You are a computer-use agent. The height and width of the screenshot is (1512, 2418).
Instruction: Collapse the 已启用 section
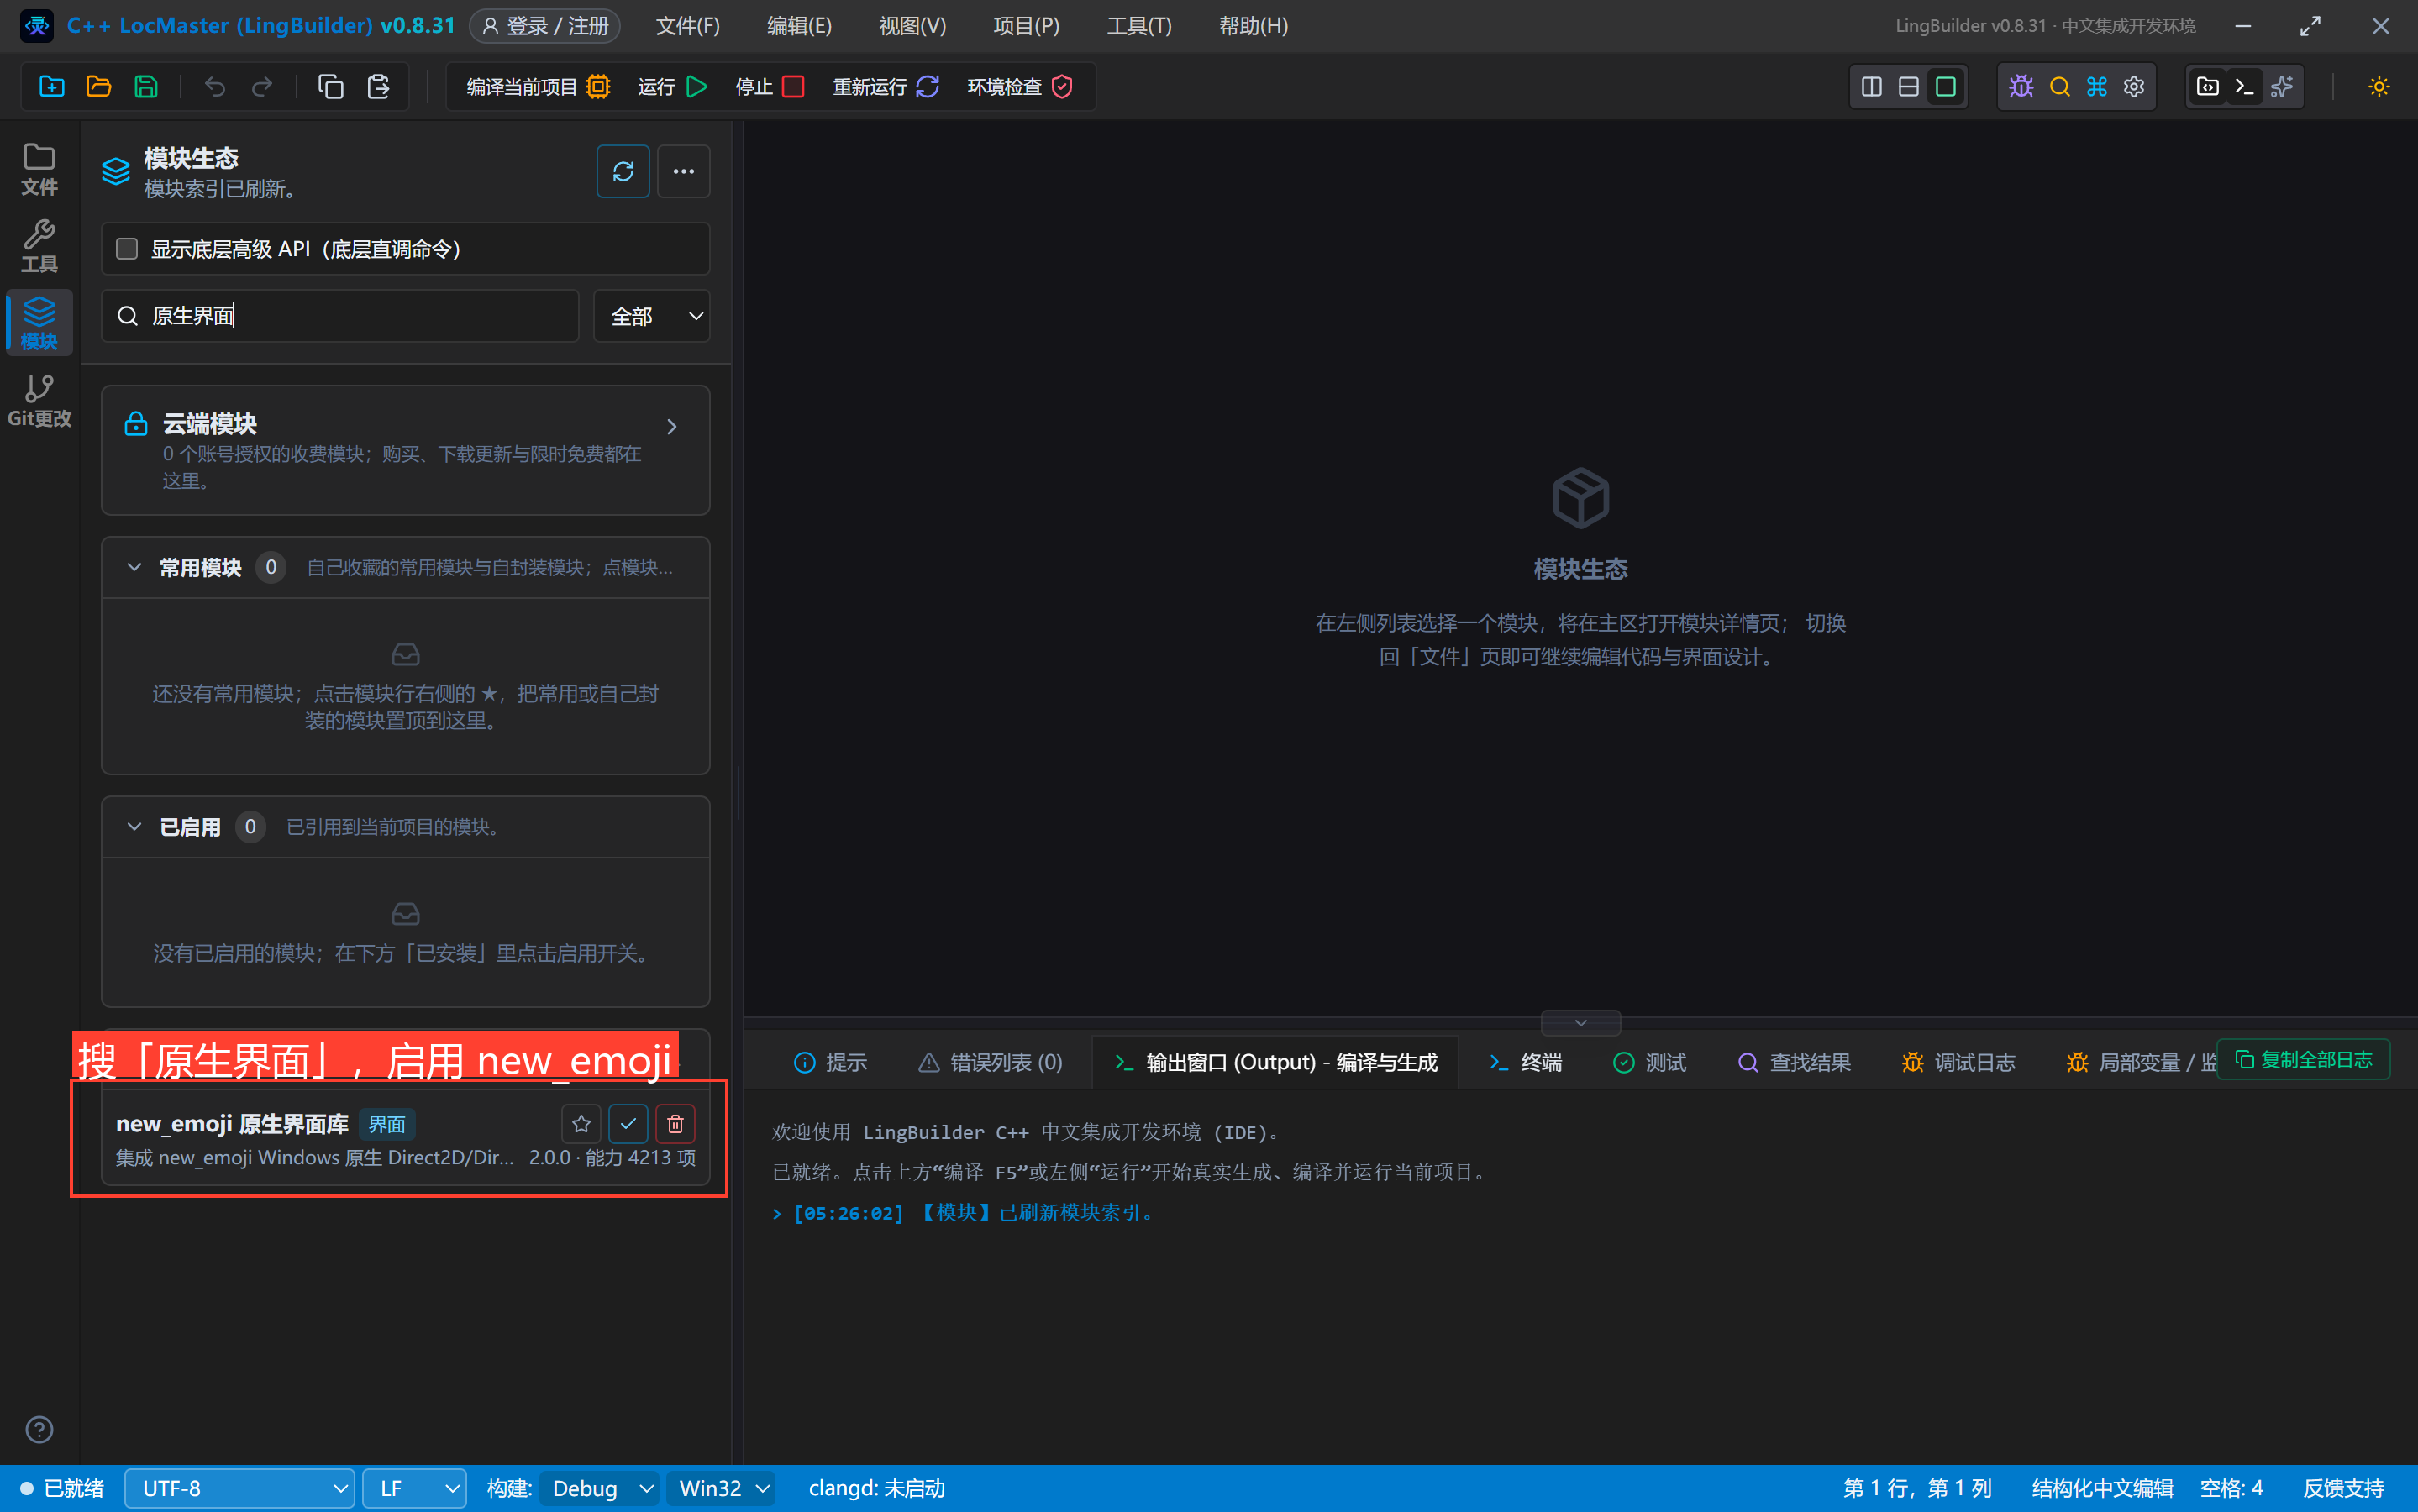pos(134,827)
